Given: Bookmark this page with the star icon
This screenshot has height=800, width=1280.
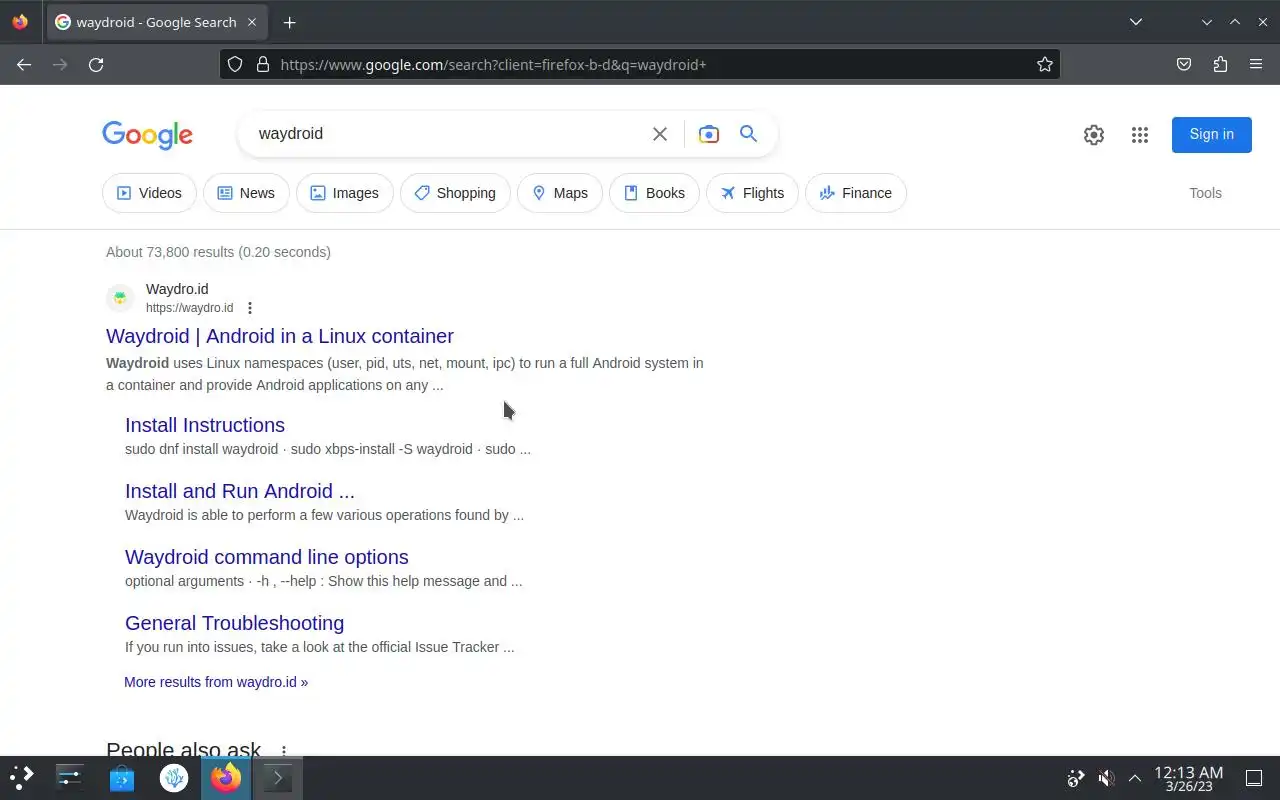Looking at the screenshot, I should coord(1045,64).
